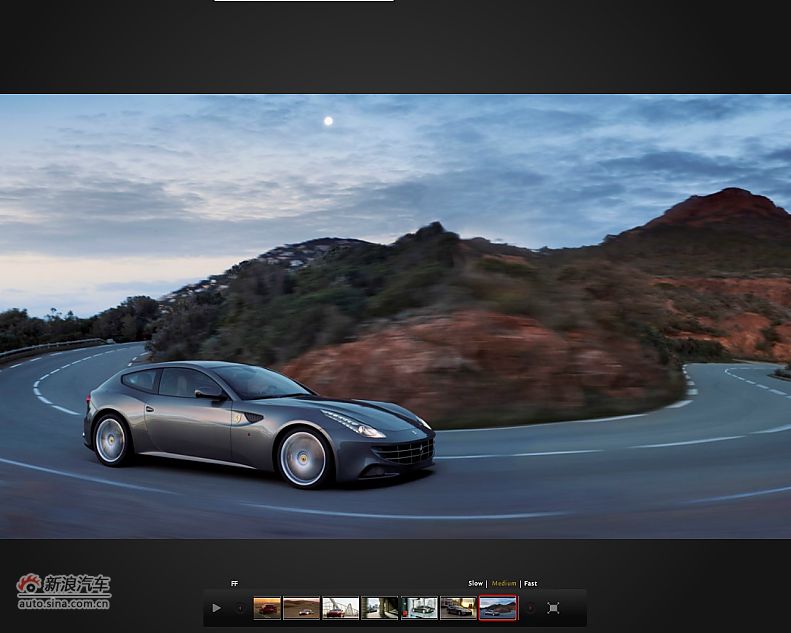The height and width of the screenshot is (633, 791).
Task: Set slideshow speed to Fast
Action: point(530,583)
